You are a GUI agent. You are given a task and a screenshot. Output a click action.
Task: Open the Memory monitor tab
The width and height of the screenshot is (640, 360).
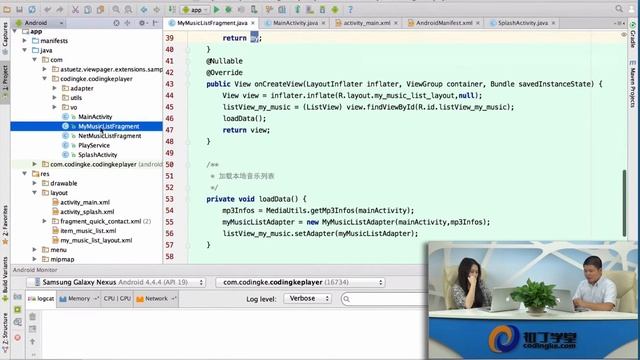click(78, 299)
